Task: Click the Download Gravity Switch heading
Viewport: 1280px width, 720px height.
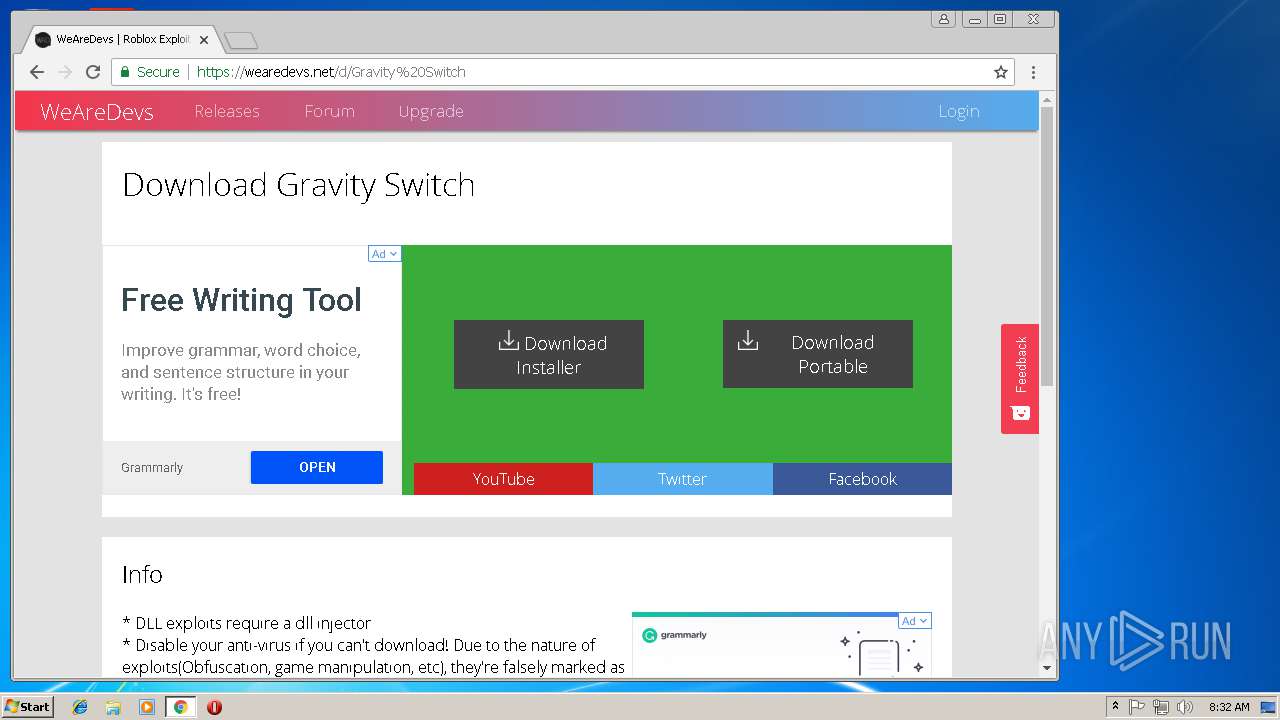Action: (x=298, y=185)
